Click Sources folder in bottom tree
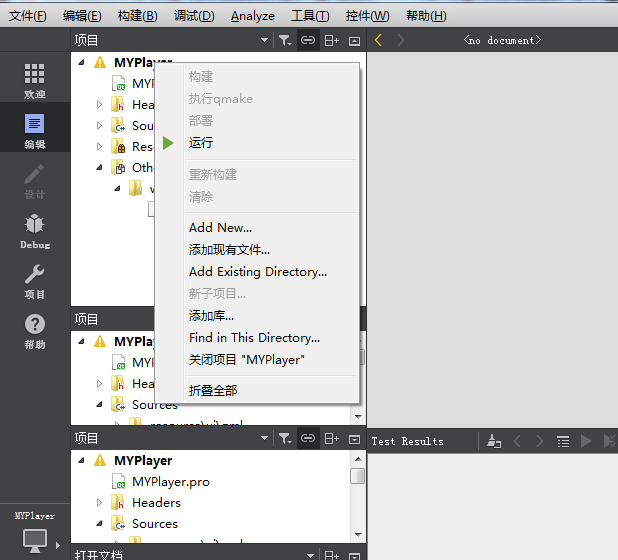This screenshot has width=618, height=560. (154, 524)
